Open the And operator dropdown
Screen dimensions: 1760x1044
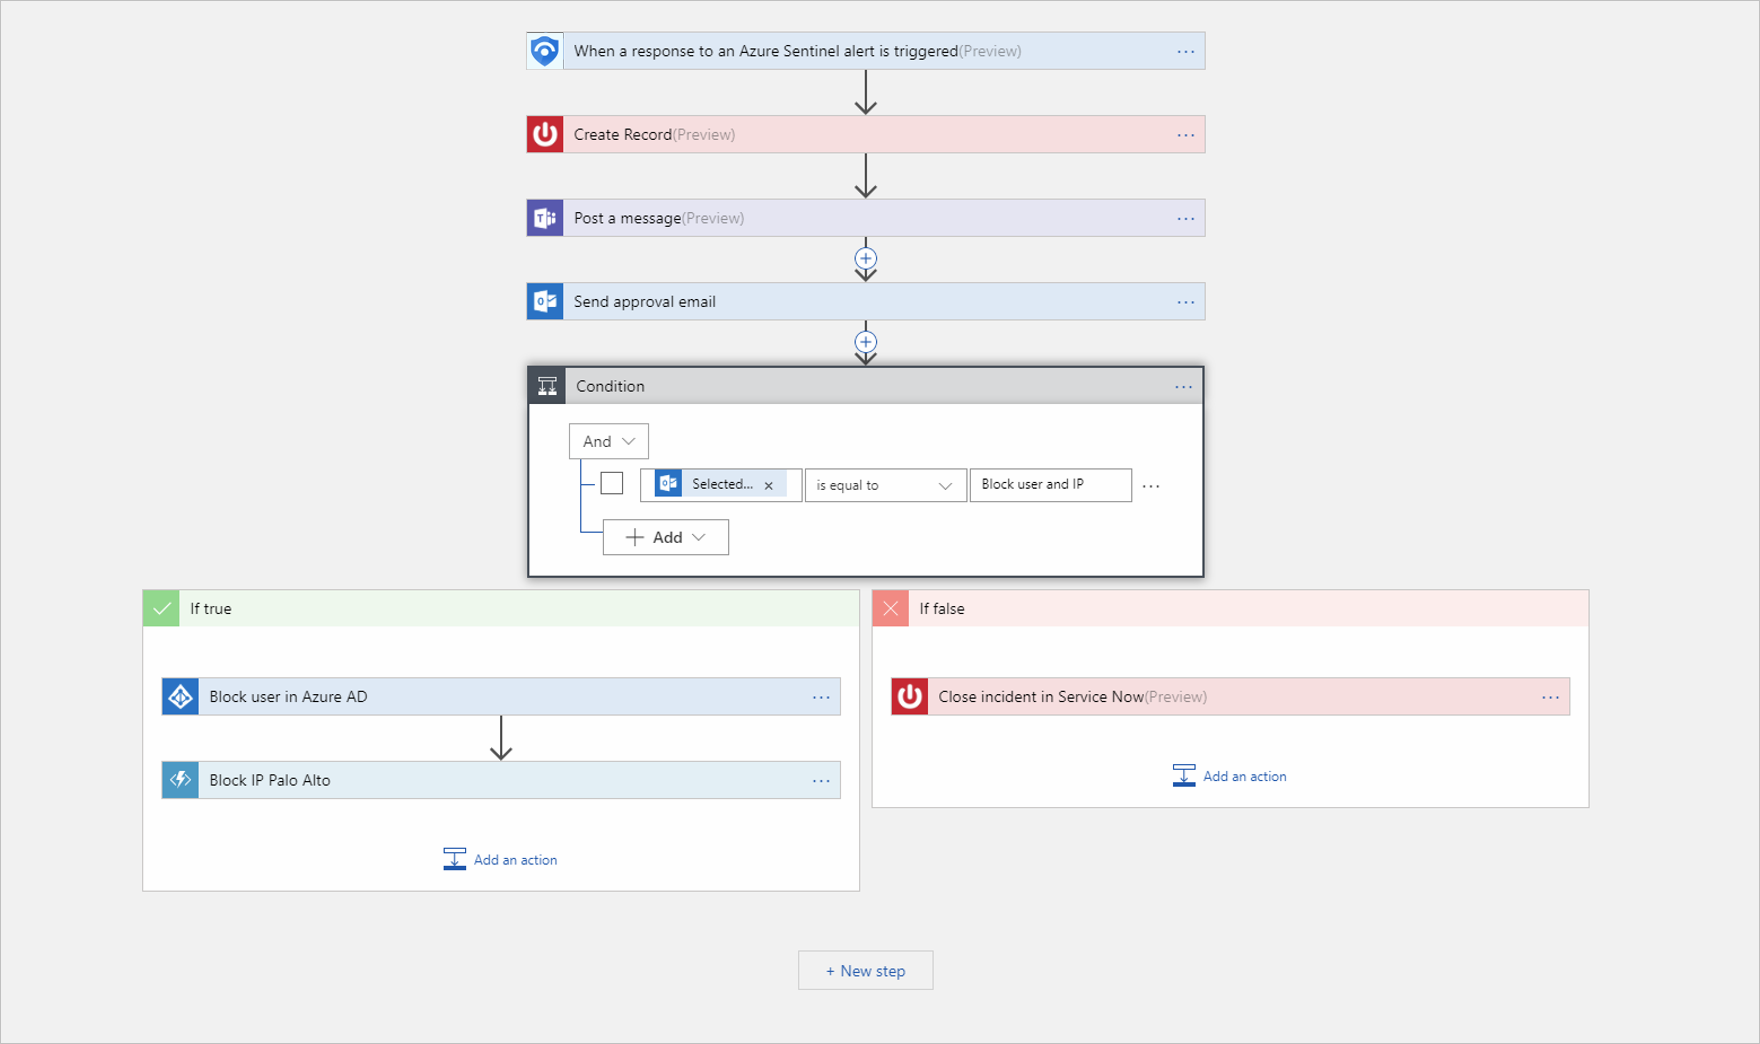[608, 441]
